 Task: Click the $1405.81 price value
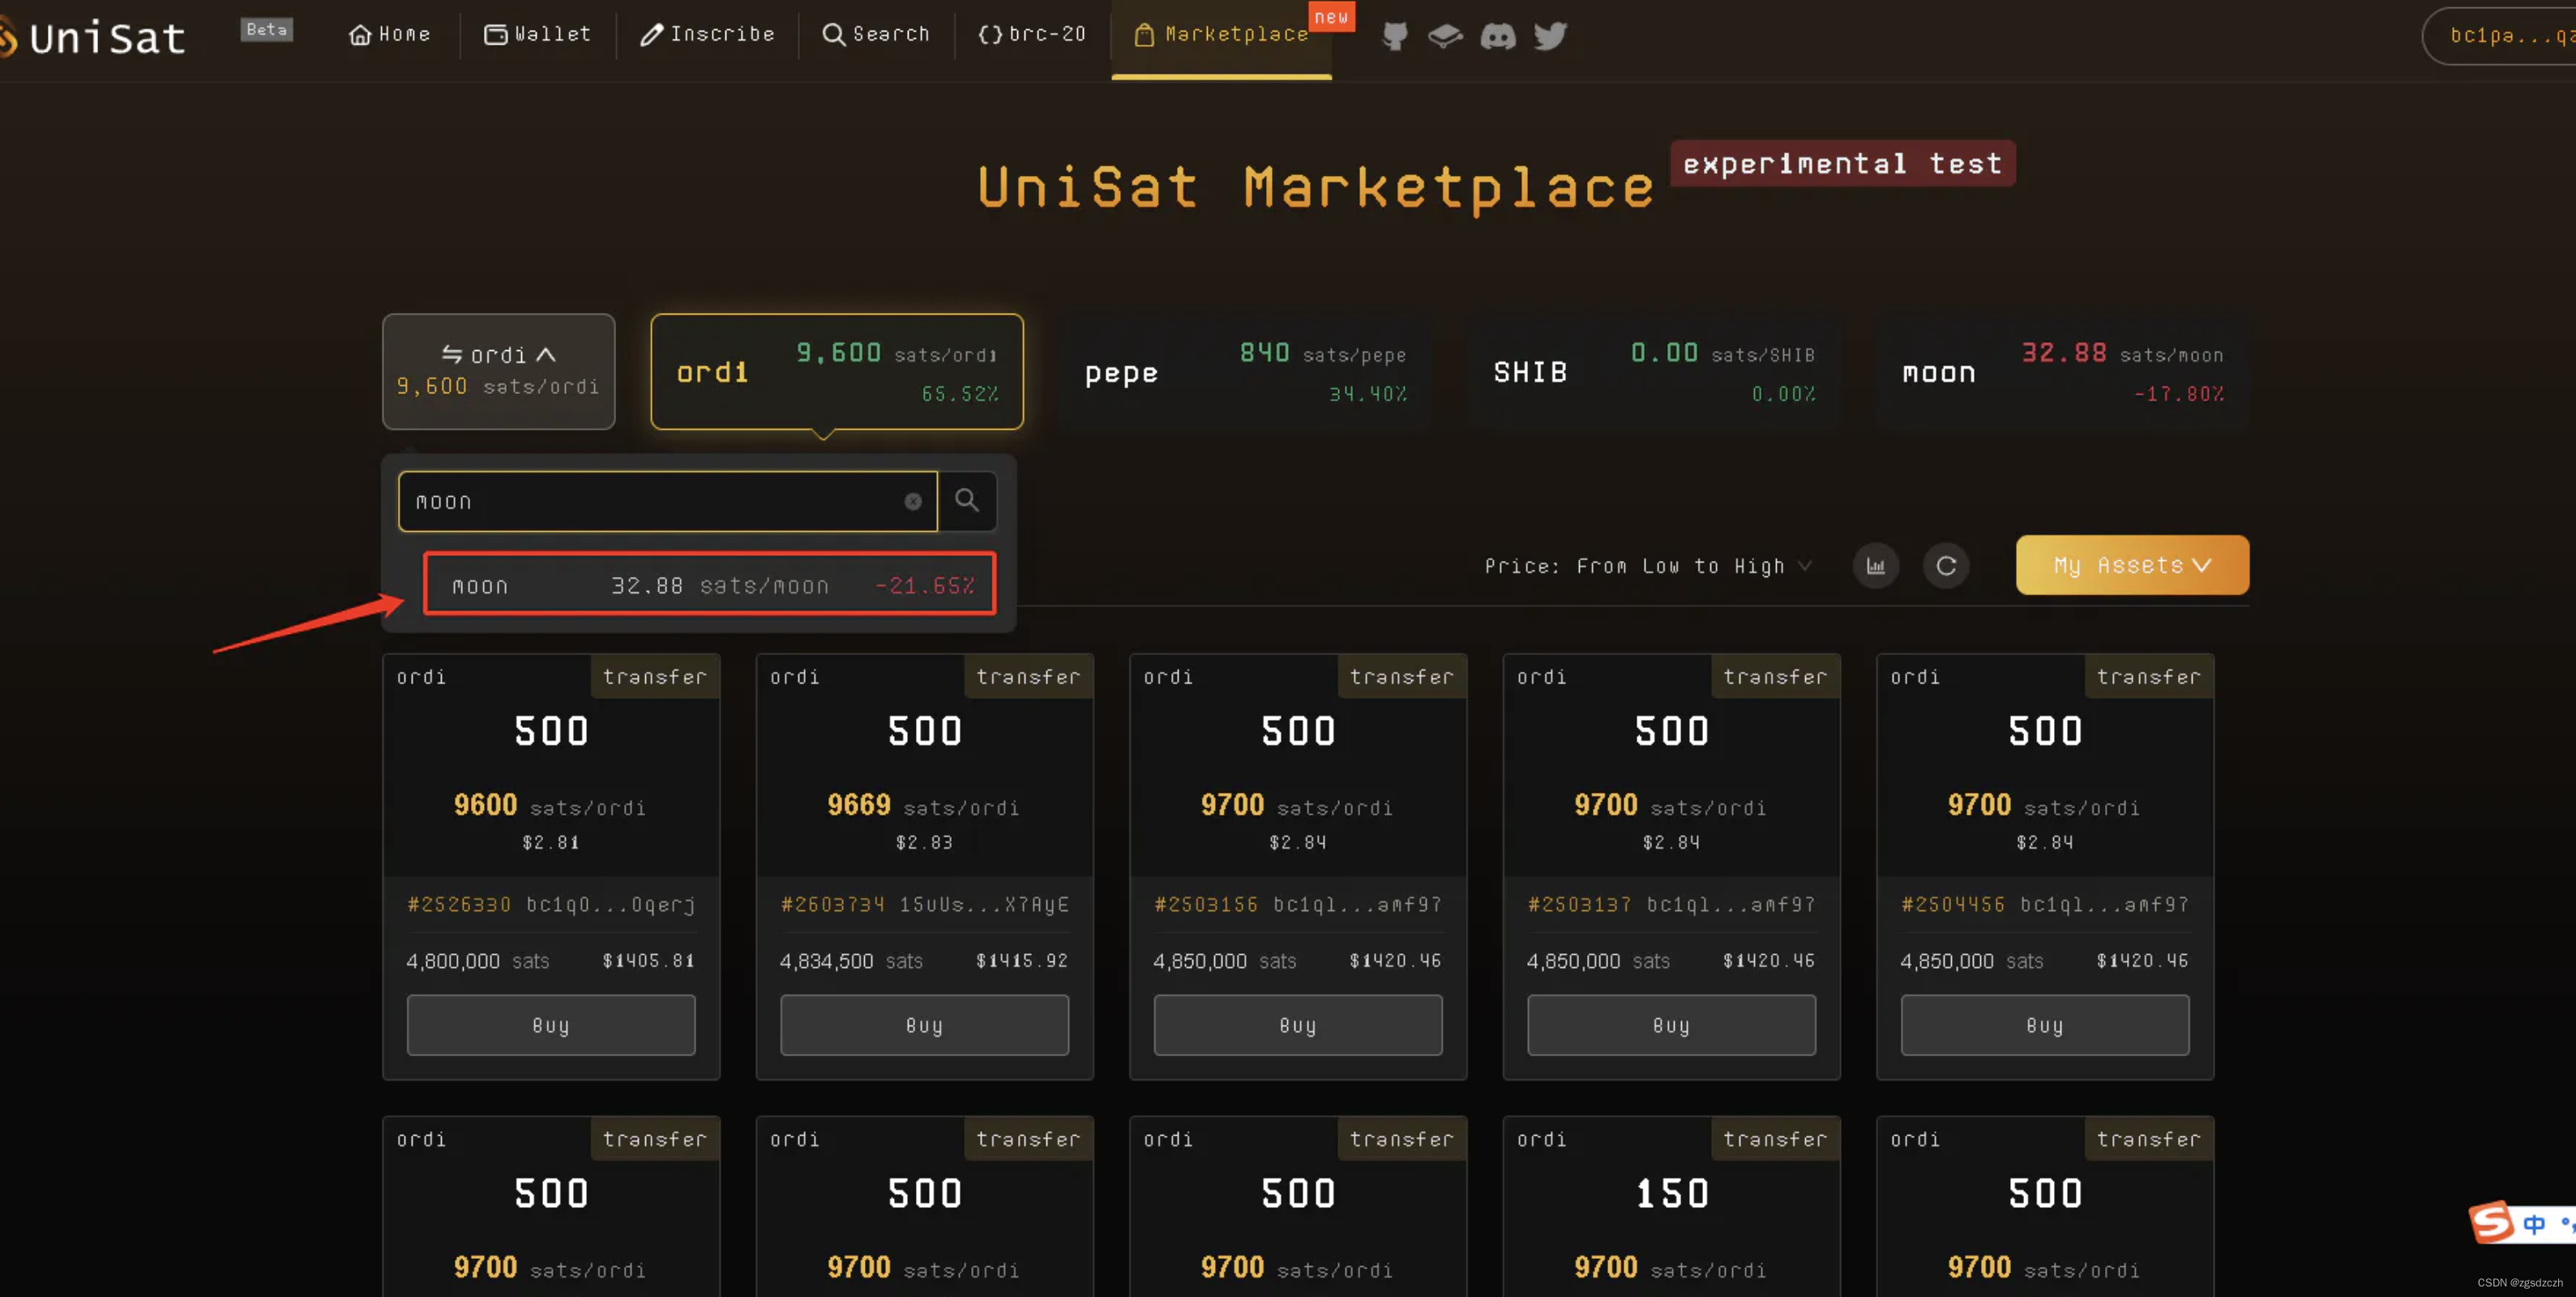(x=648, y=960)
